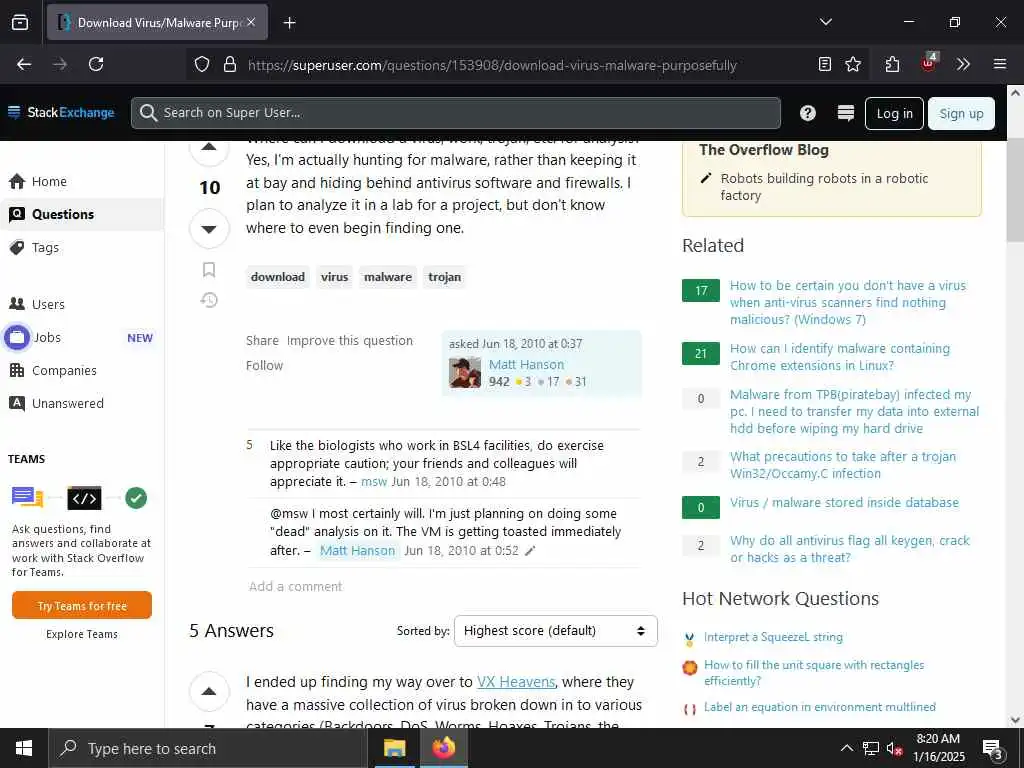Close the Download Virus/Malware tab
The width and height of the screenshot is (1024, 768).
(251, 22)
